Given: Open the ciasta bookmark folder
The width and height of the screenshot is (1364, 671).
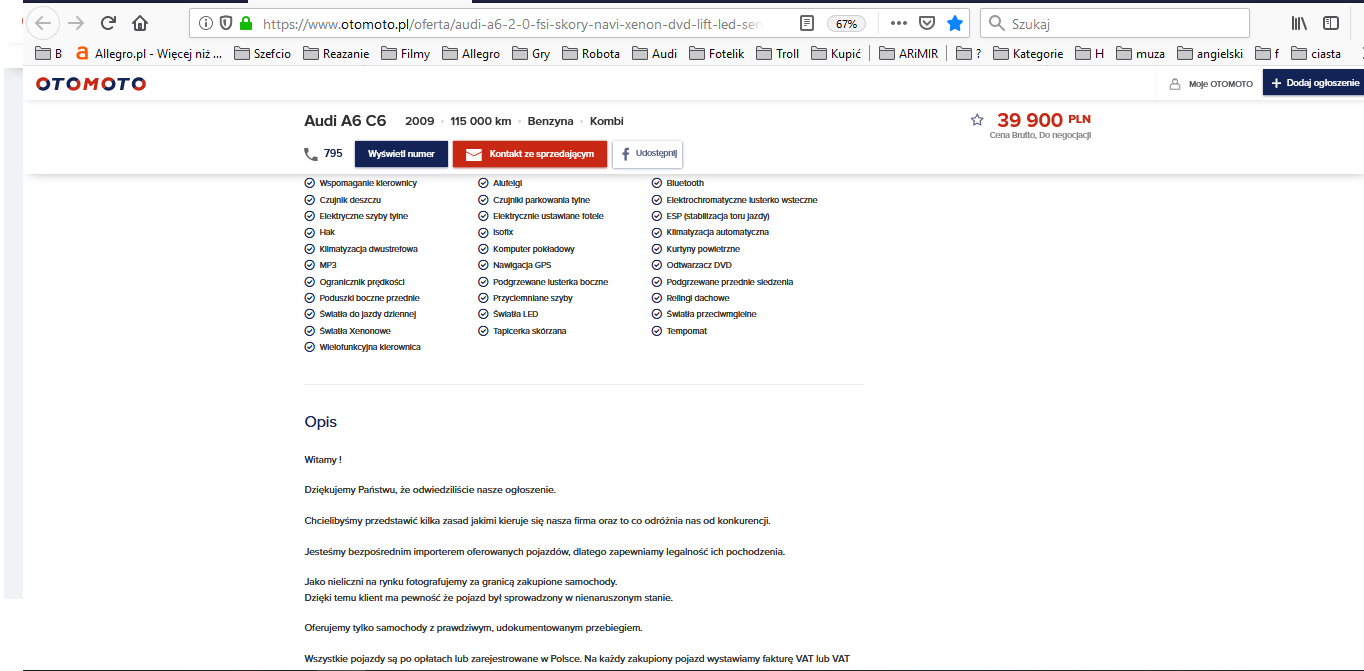Looking at the screenshot, I should [1317, 53].
